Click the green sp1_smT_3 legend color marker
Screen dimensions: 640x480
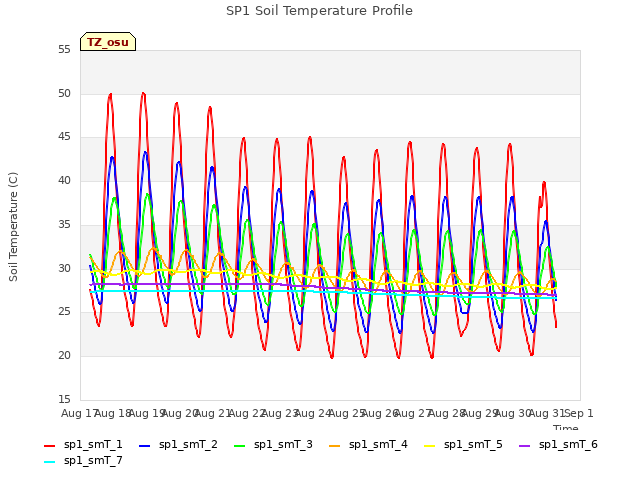[240, 446]
